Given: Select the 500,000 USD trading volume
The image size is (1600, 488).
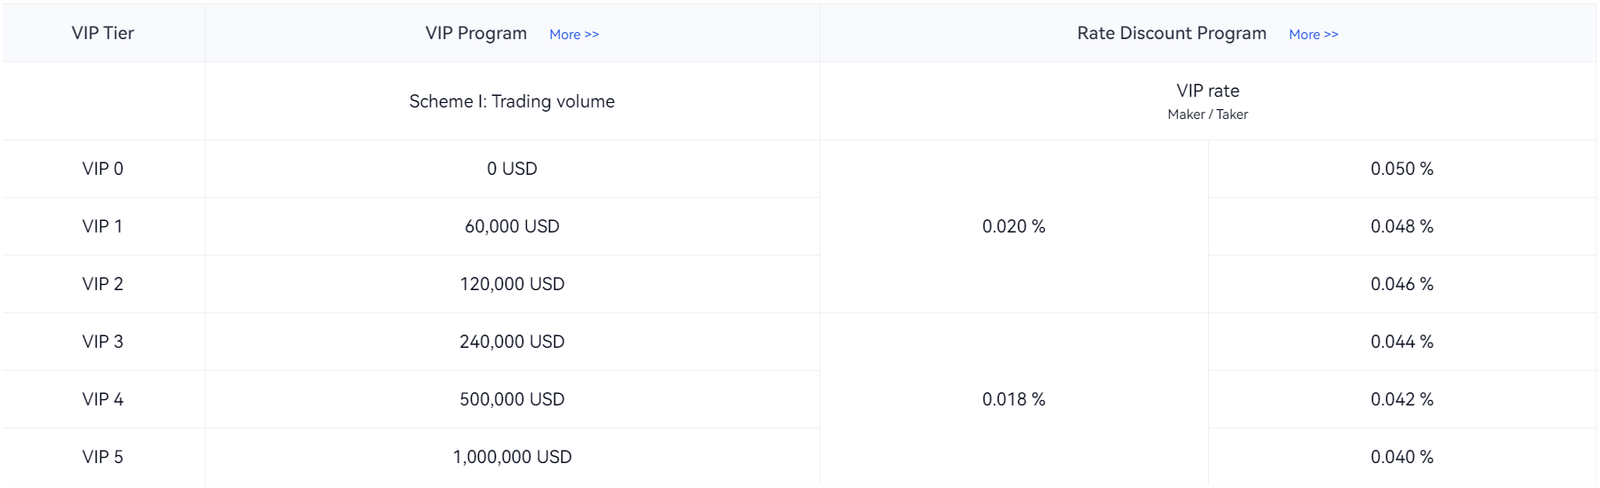Looking at the screenshot, I should 512,400.
